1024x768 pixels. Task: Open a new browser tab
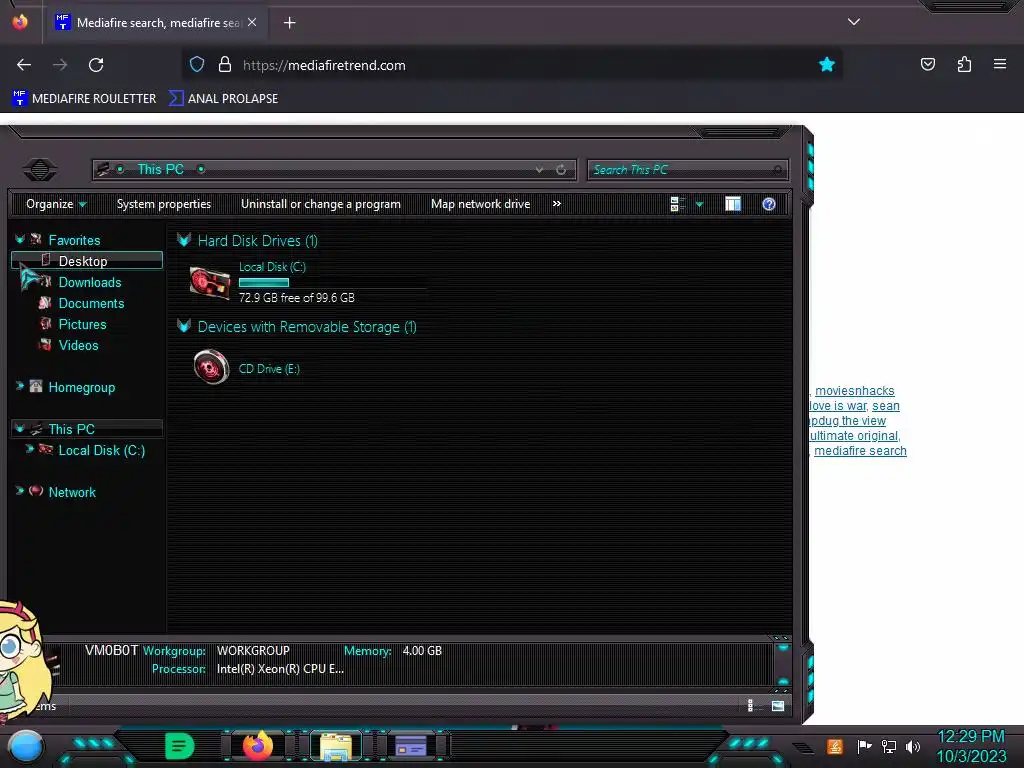[x=289, y=23]
